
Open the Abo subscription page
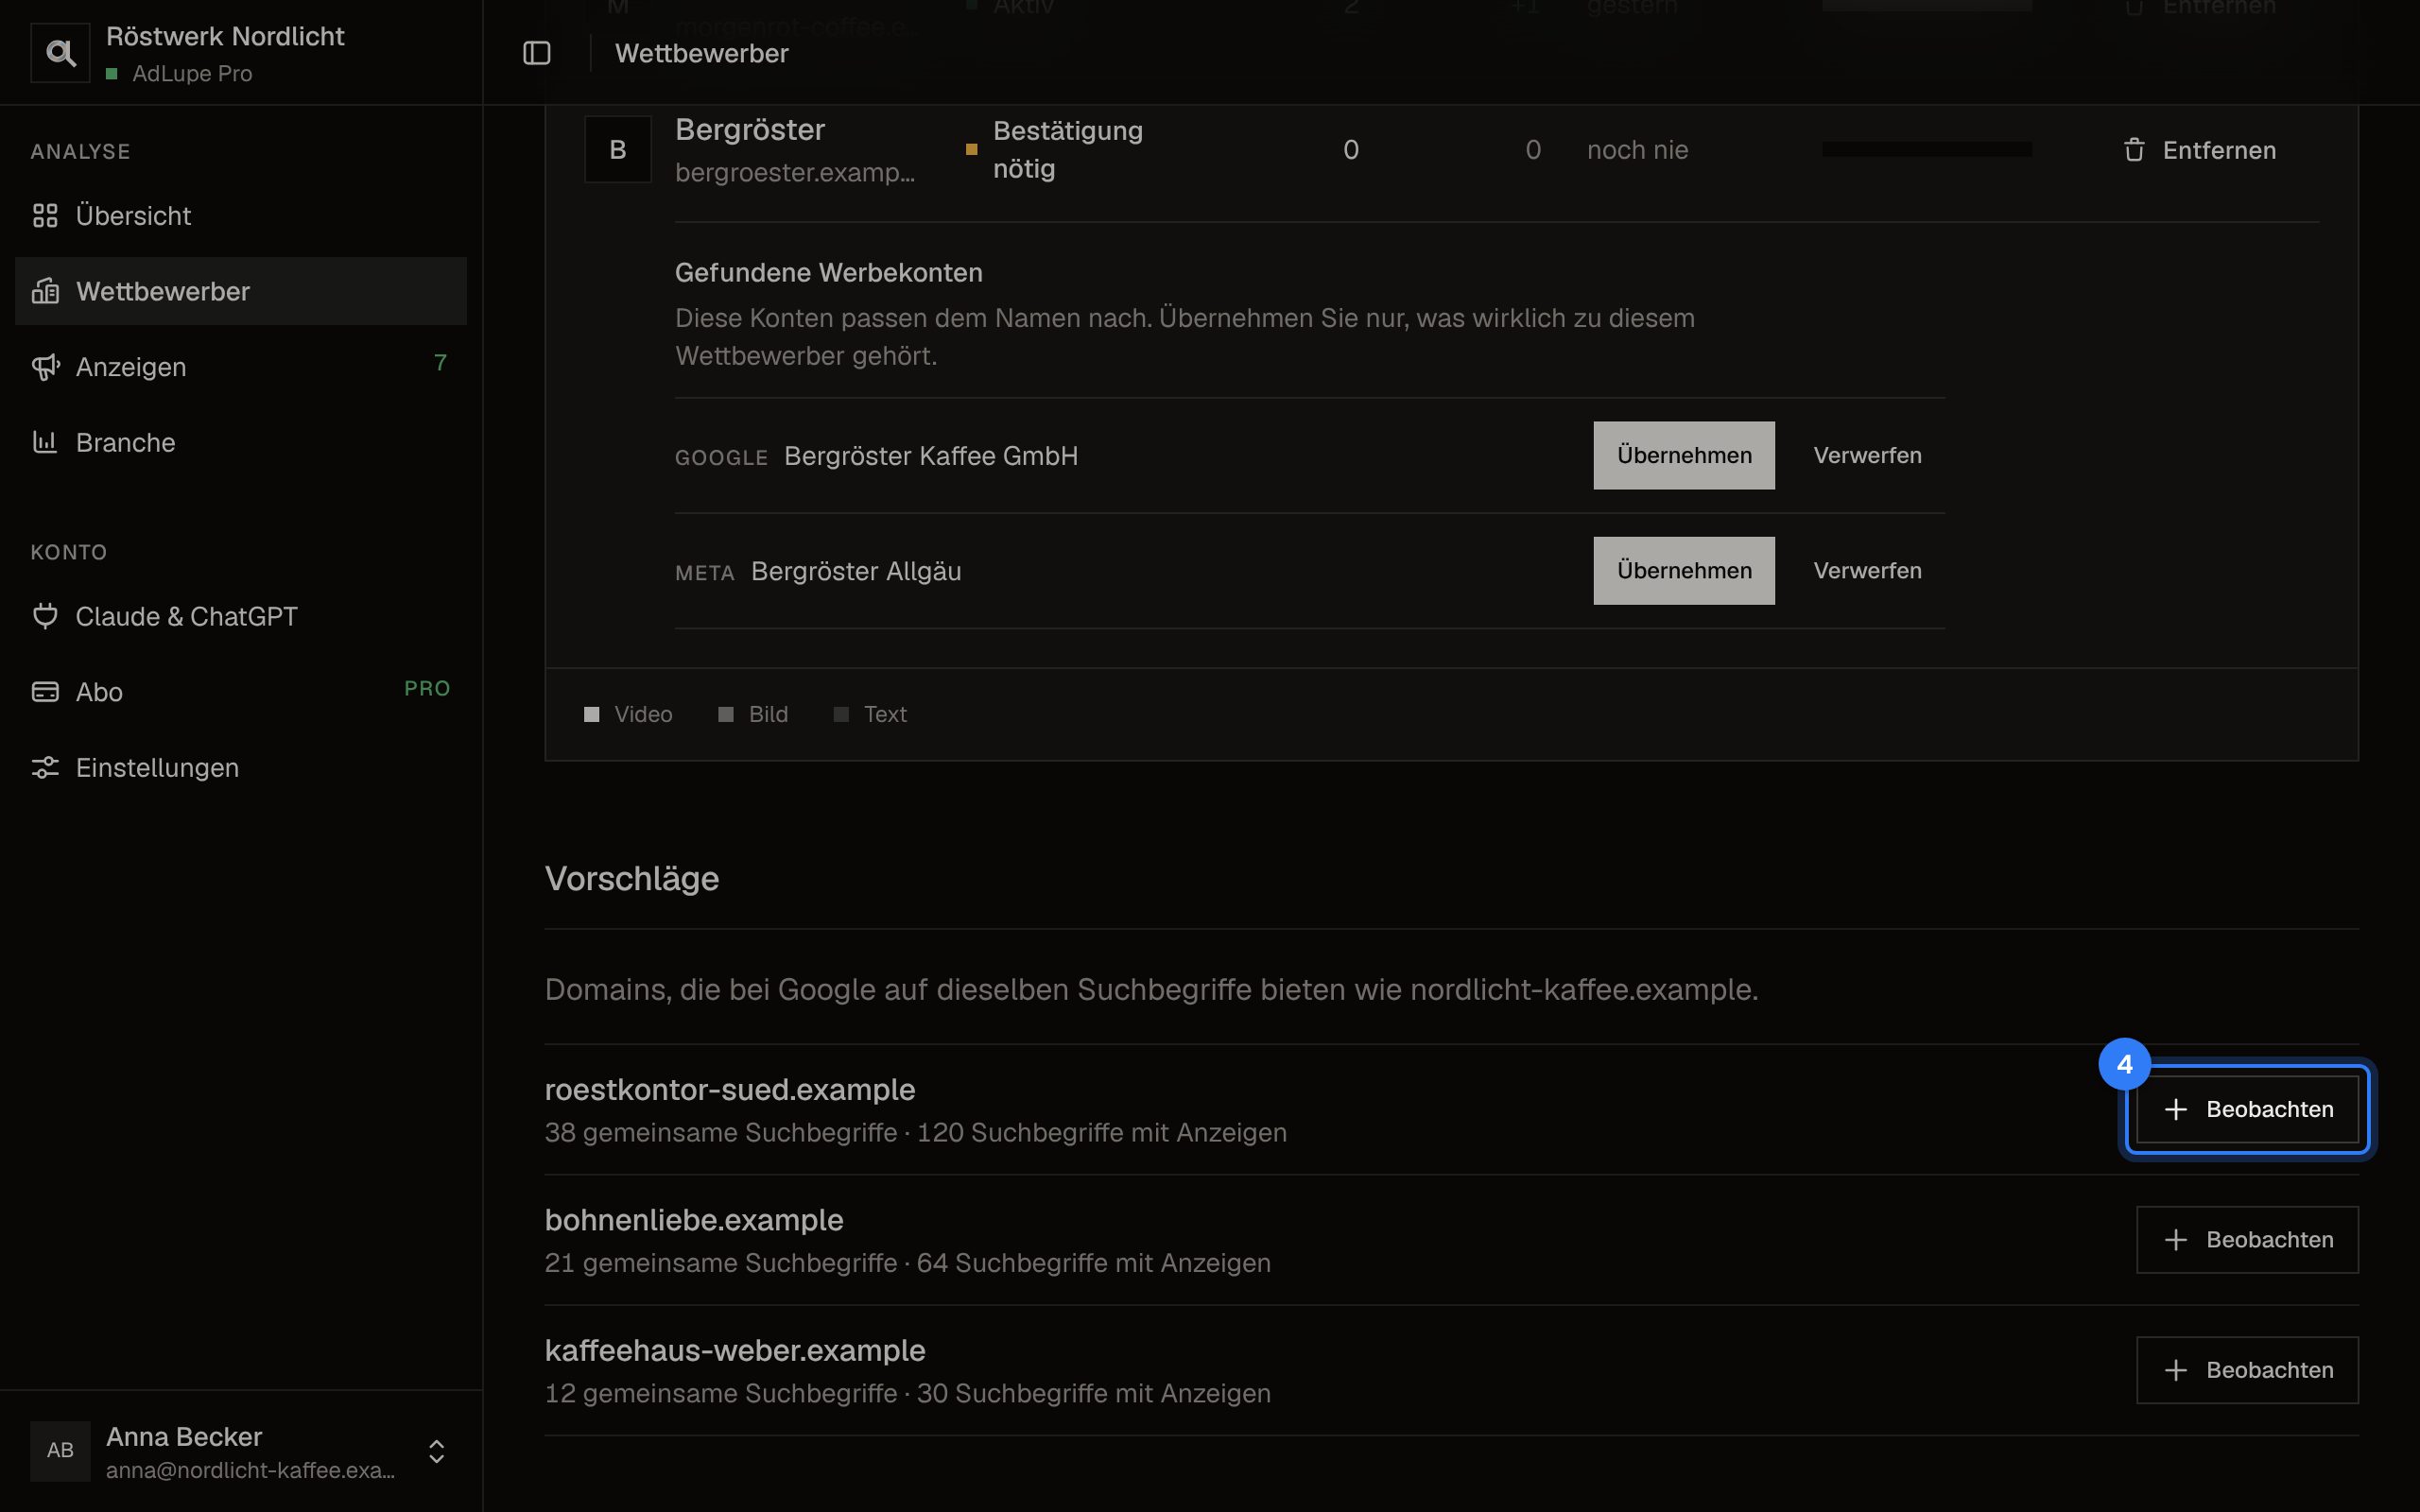(x=241, y=692)
